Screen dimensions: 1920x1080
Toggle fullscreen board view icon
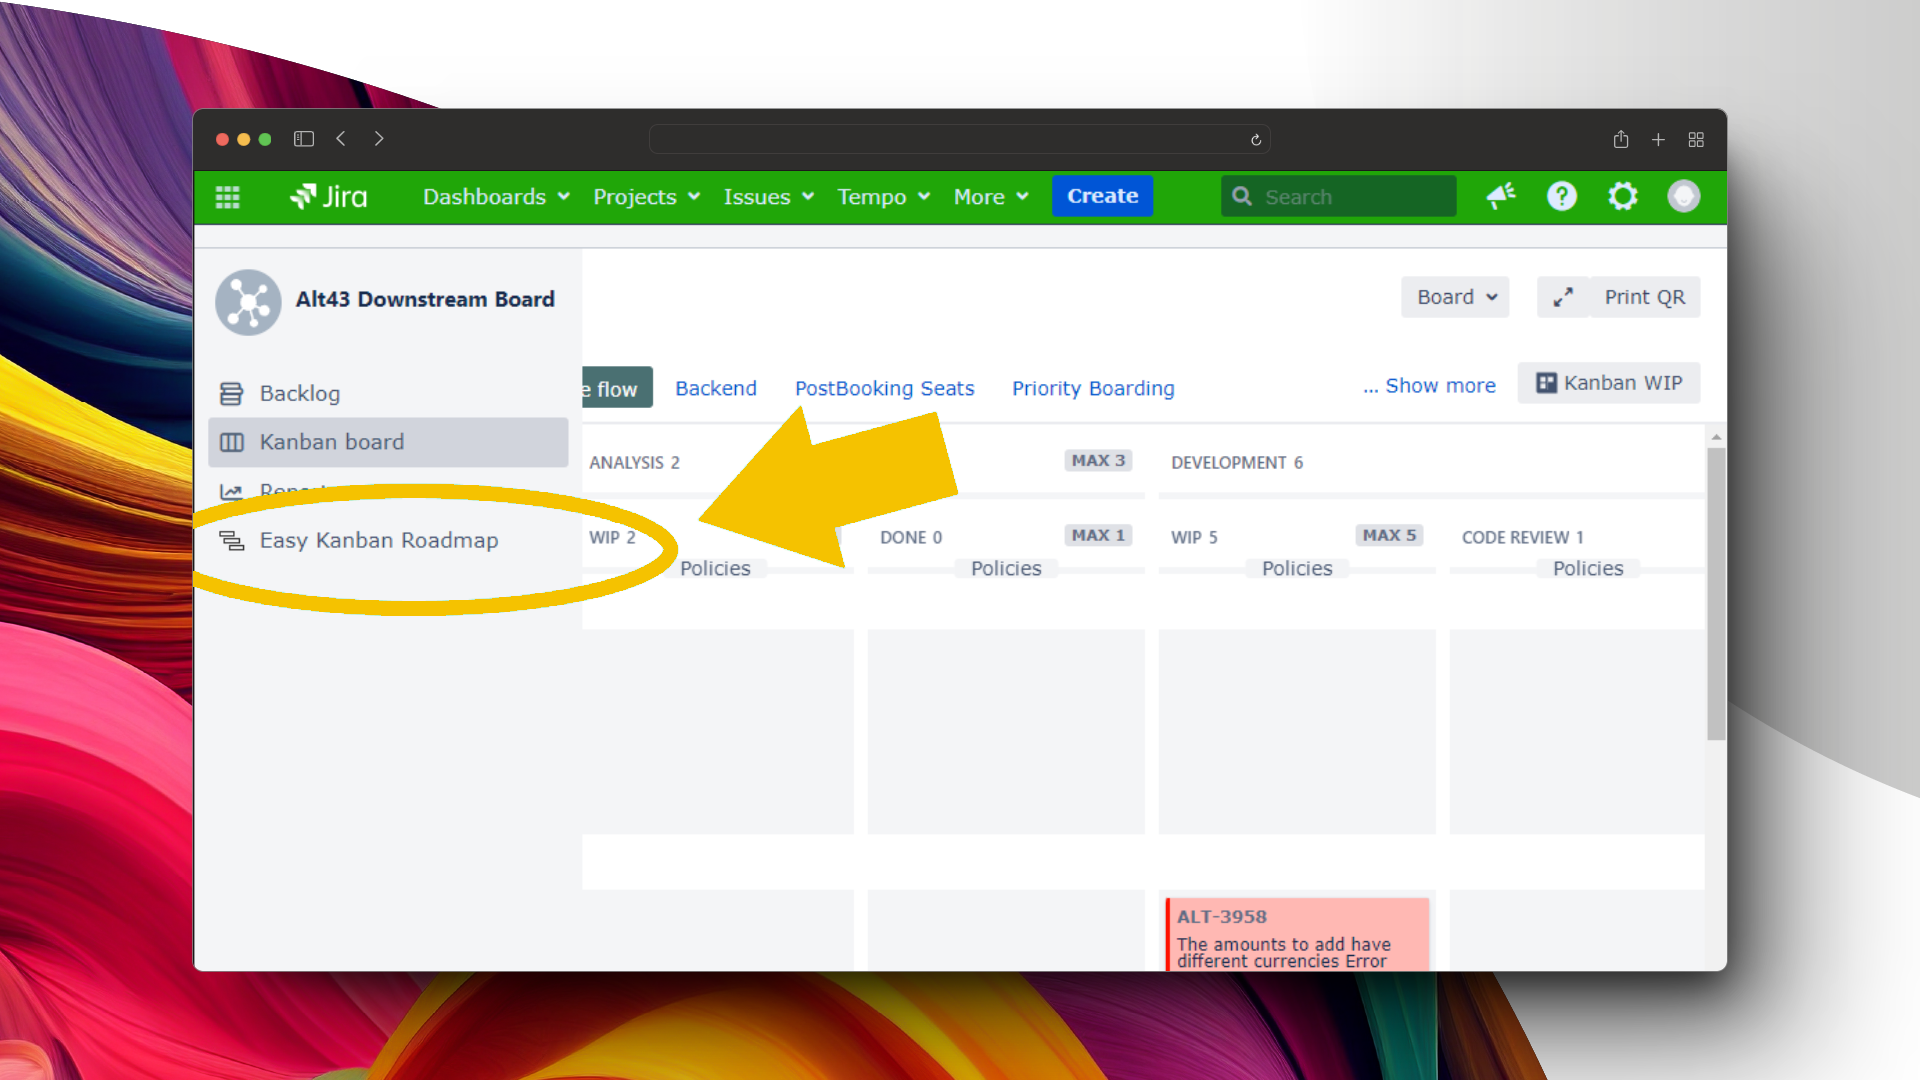1563,297
